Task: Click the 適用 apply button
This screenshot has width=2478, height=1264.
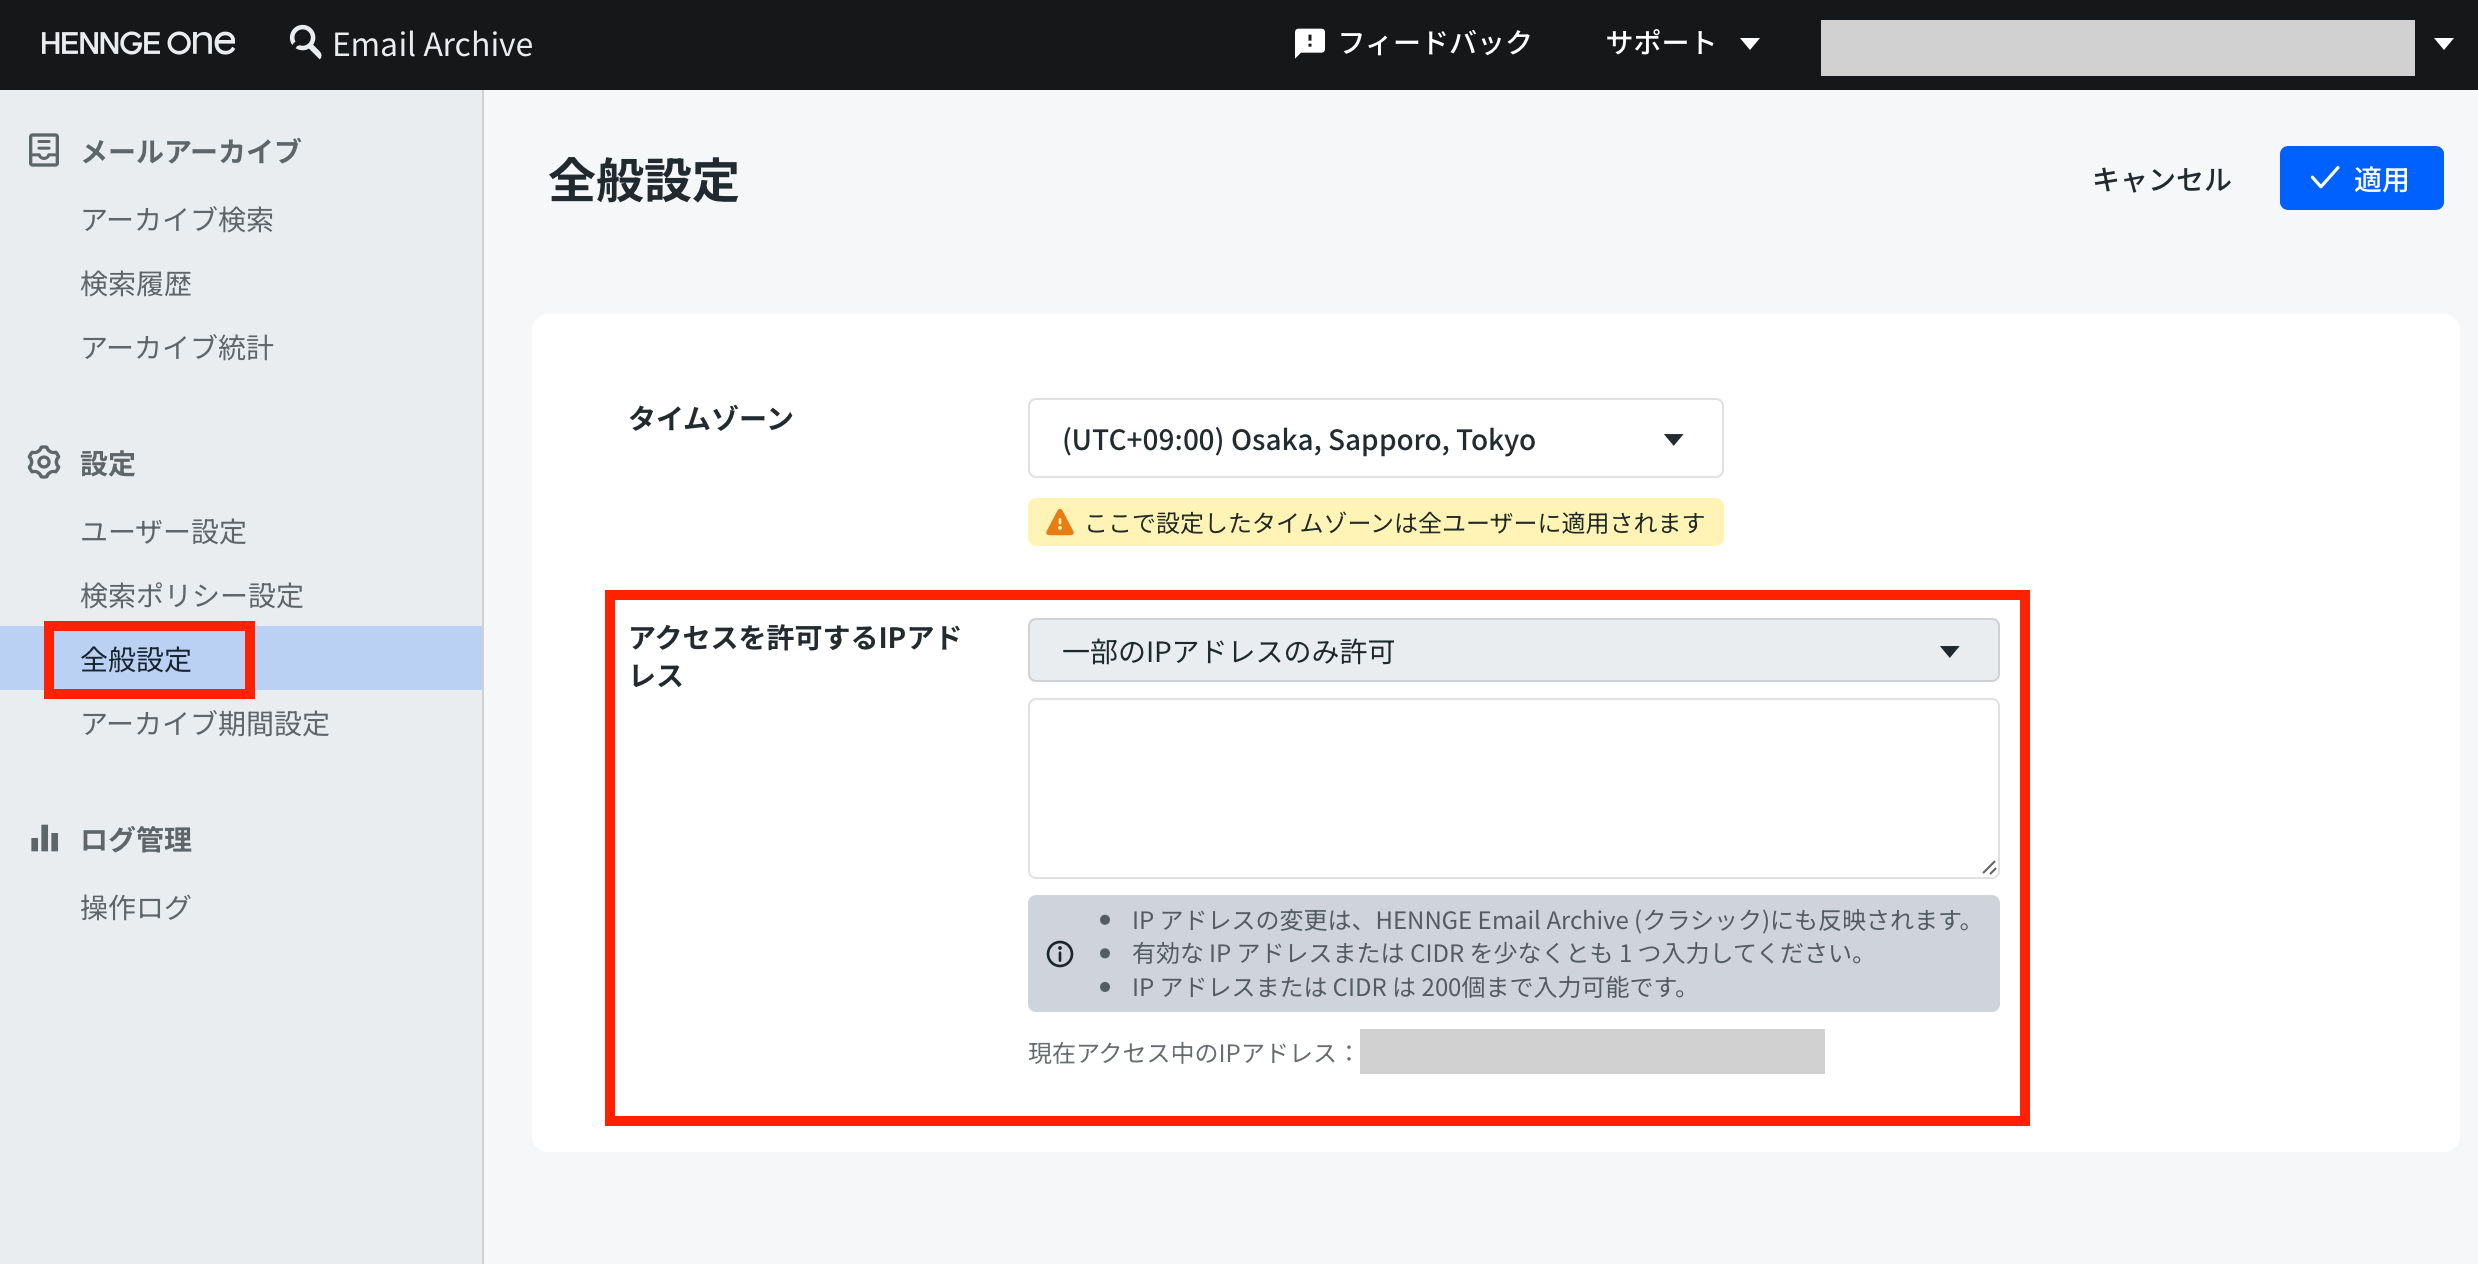Action: pyautogui.click(x=2361, y=178)
